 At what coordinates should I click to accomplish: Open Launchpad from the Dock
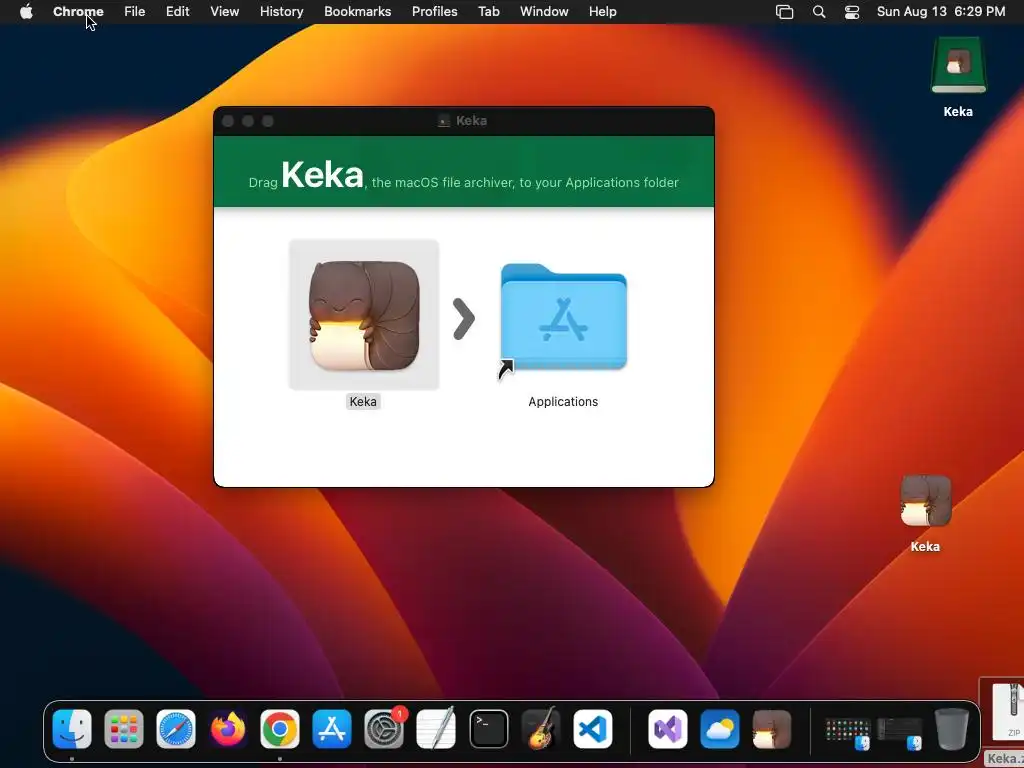(x=123, y=729)
